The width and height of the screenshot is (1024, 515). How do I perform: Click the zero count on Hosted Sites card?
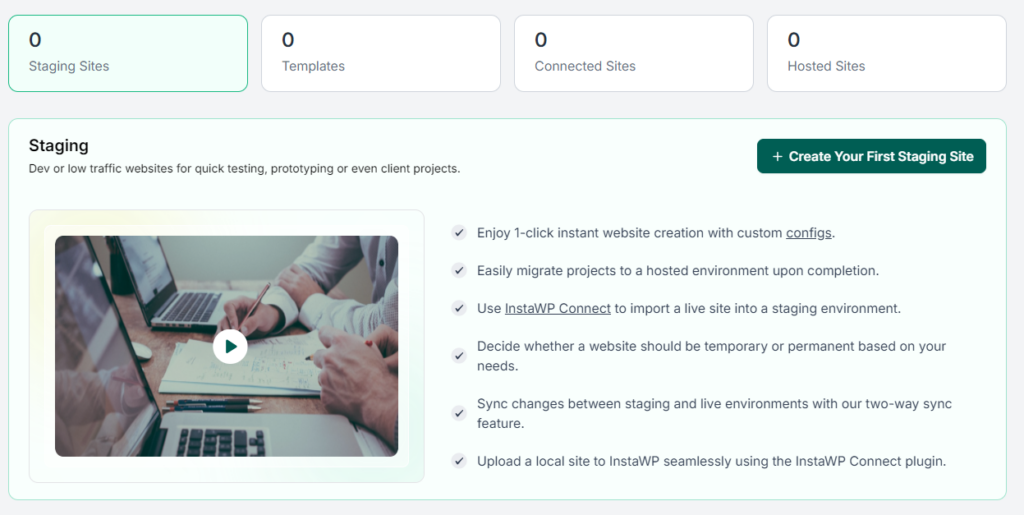(793, 40)
